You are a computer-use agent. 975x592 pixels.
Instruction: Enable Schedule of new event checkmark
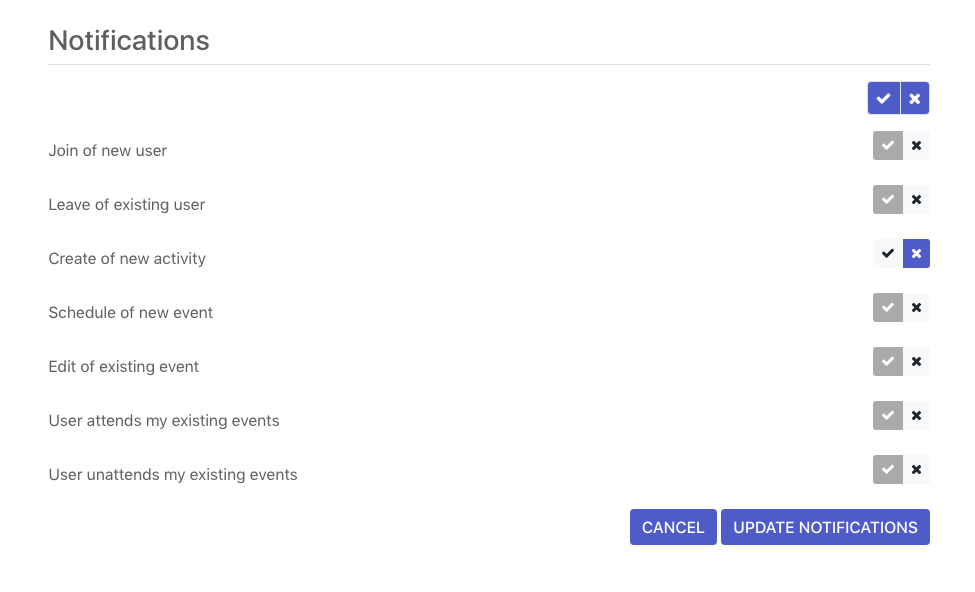(888, 308)
